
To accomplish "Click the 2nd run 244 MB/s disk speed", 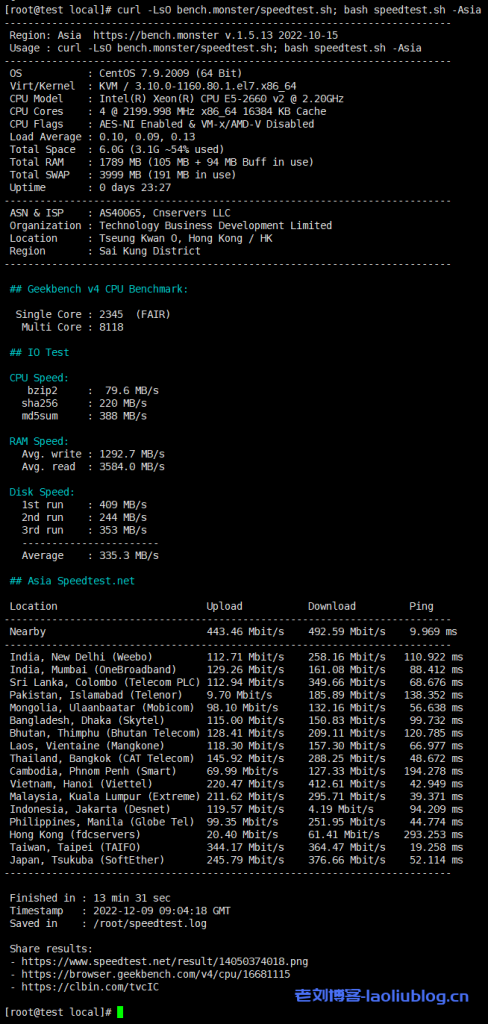I will click(123, 517).
